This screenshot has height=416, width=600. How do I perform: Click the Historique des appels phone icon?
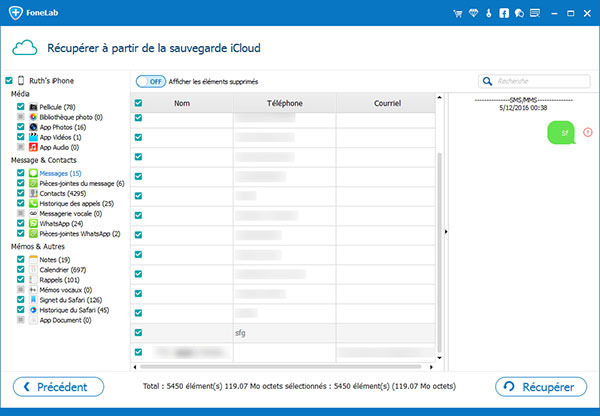[33, 203]
